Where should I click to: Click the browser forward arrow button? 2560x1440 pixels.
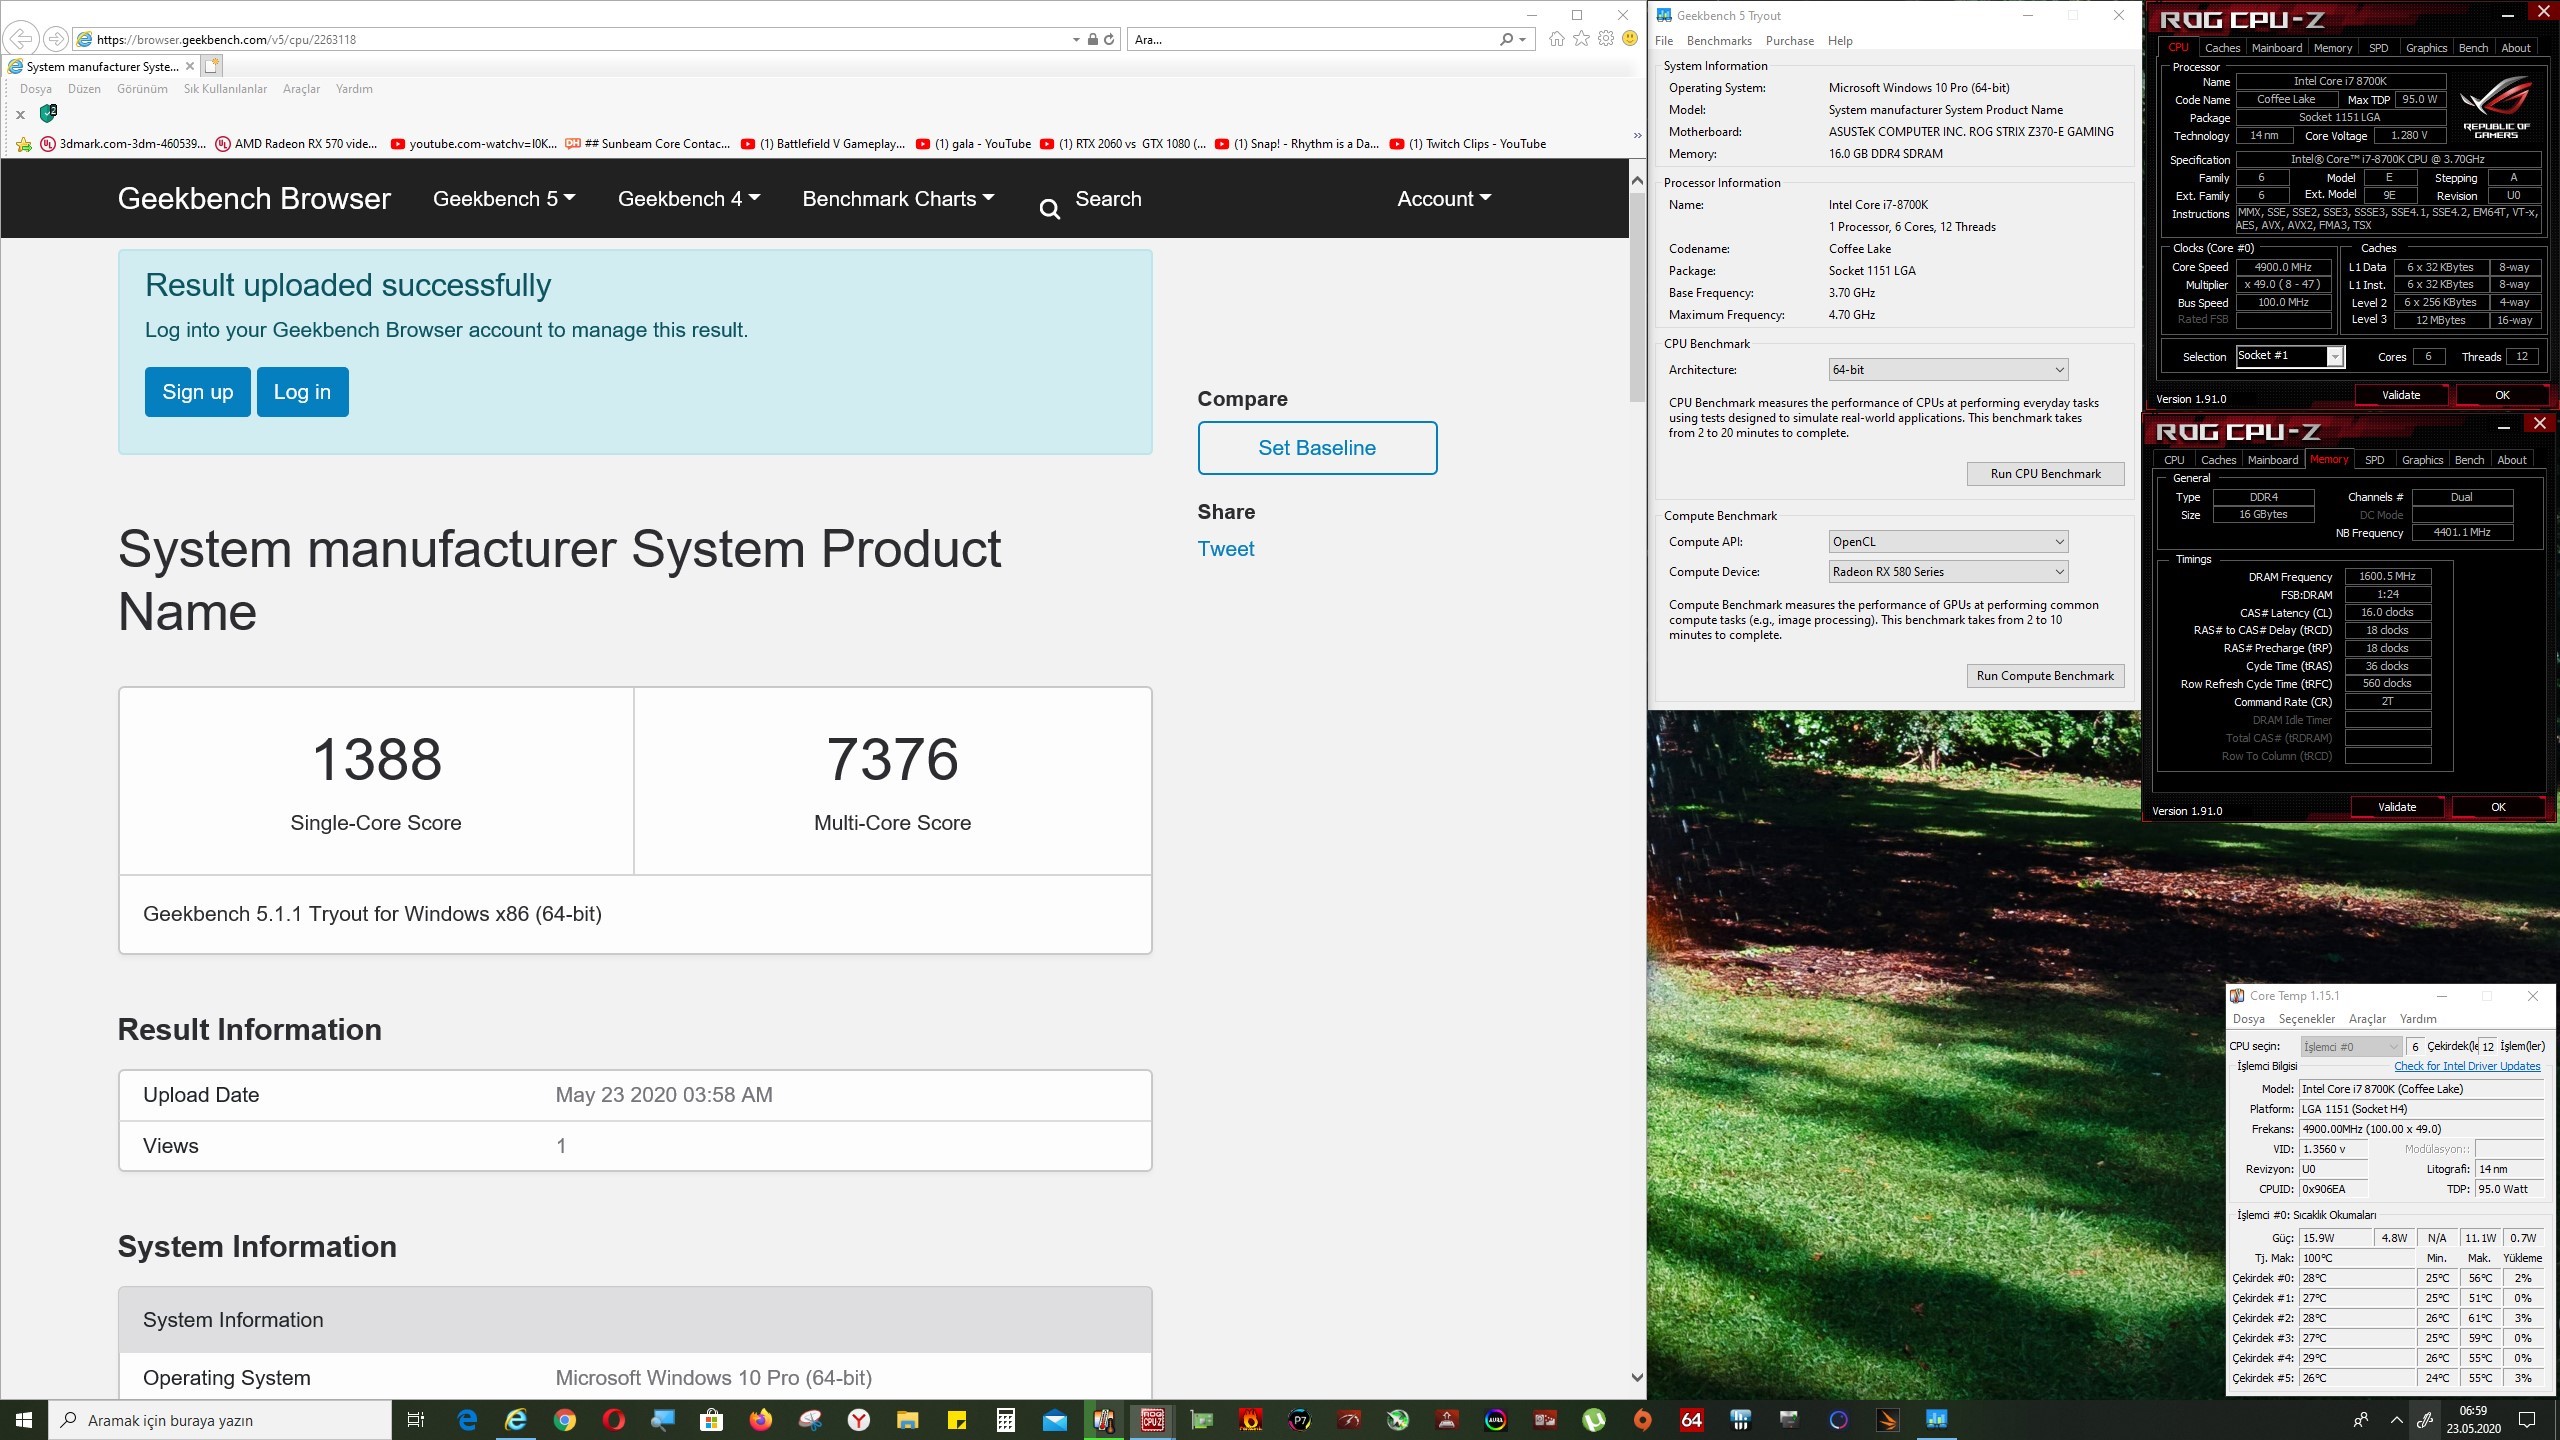(x=56, y=39)
